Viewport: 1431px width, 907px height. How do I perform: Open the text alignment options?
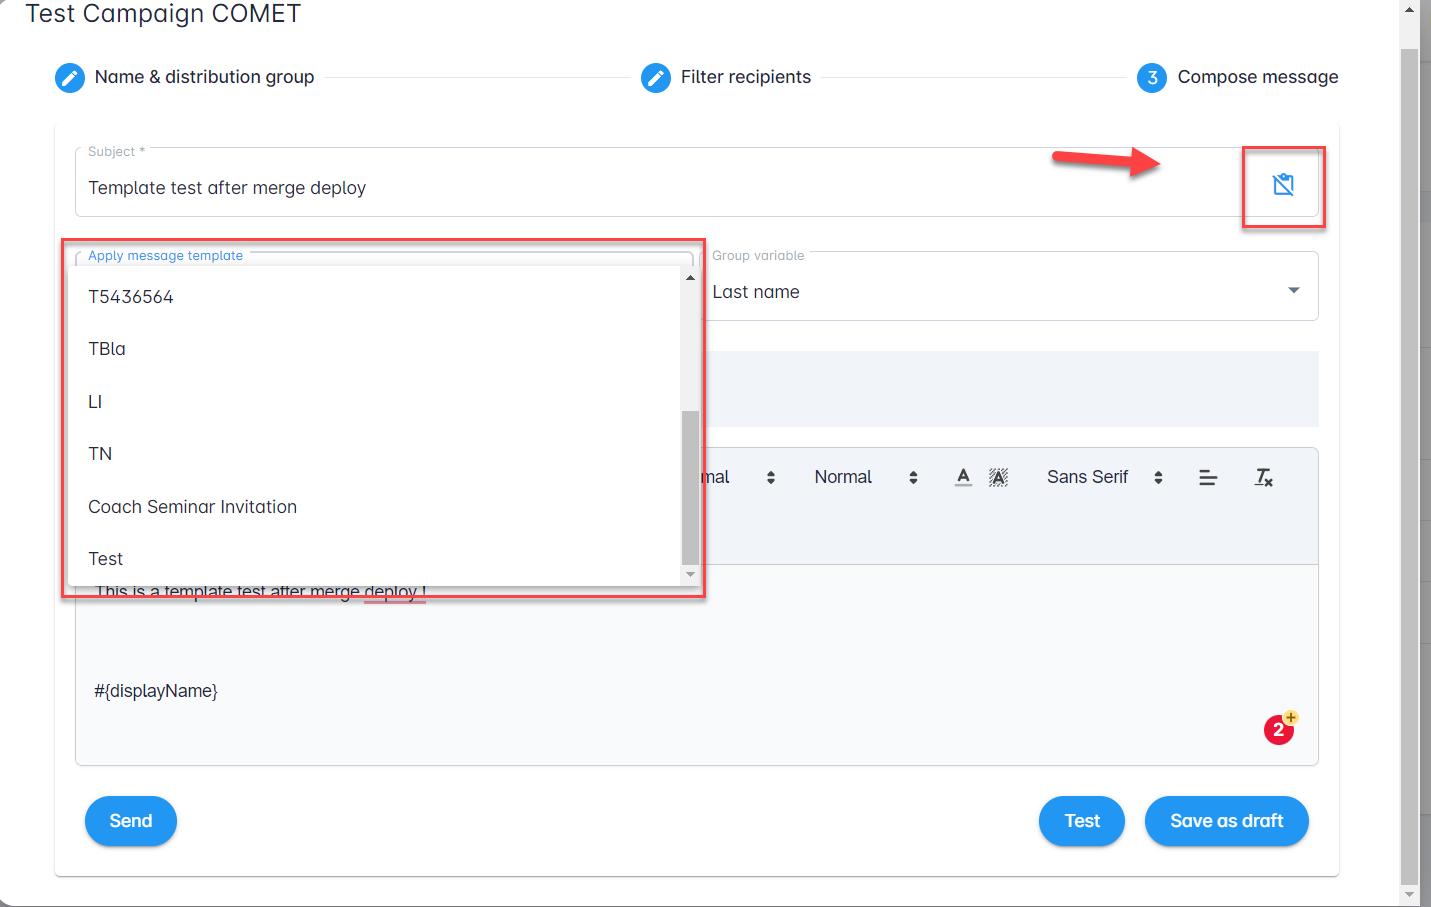1208,478
